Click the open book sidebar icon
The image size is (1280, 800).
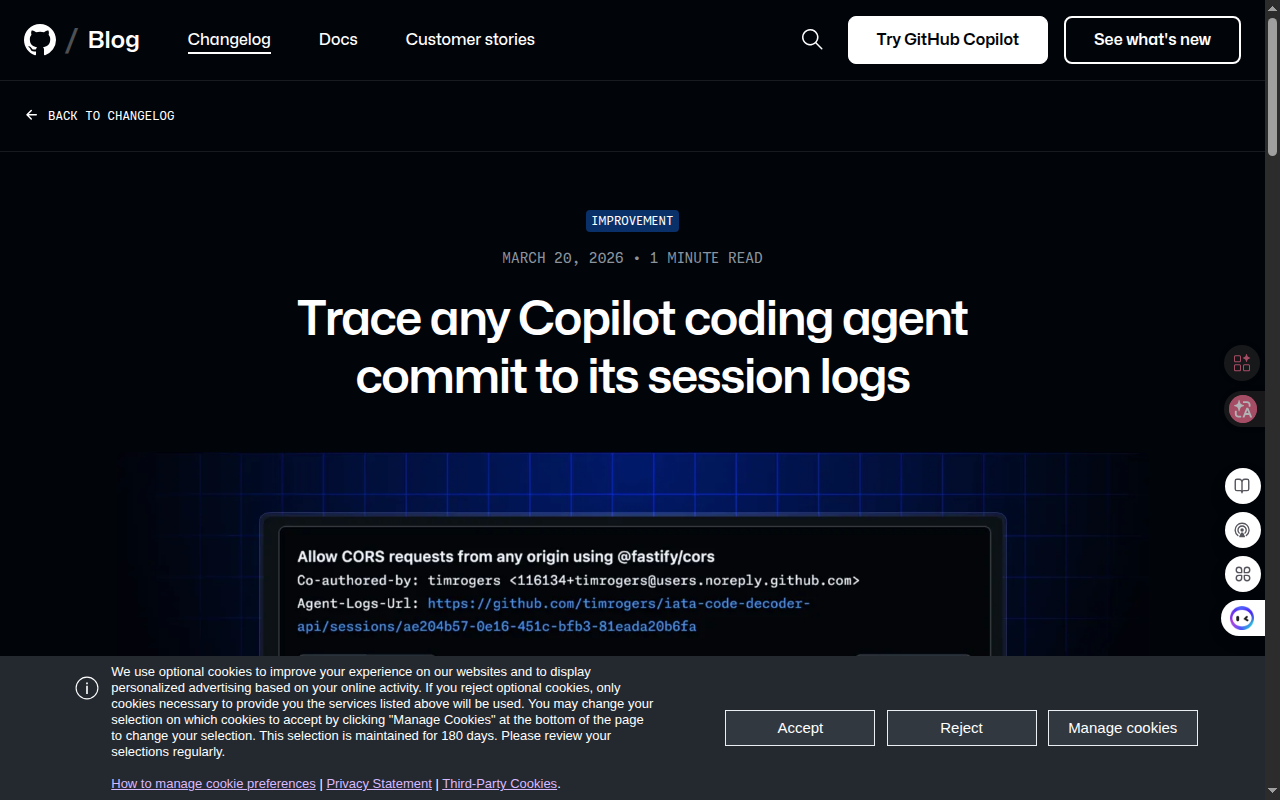pyautogui.click(x=1242, y=486)
